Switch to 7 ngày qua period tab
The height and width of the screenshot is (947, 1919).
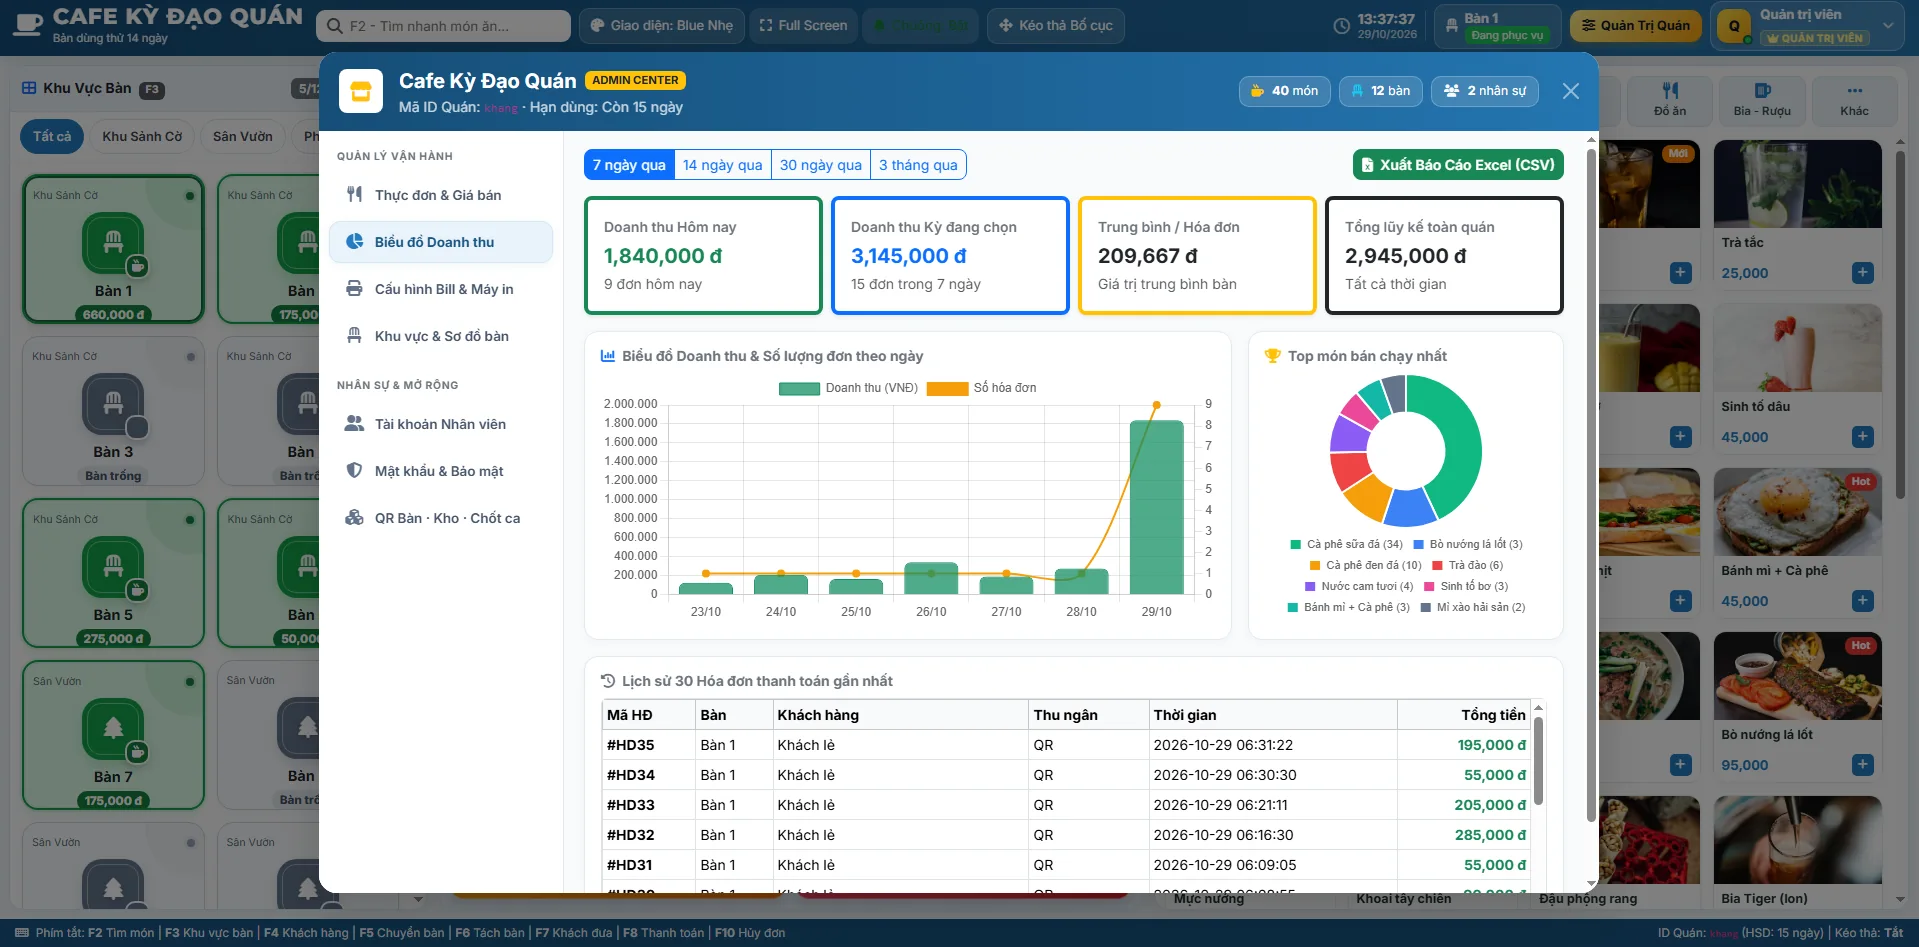[x=629, y=165]
